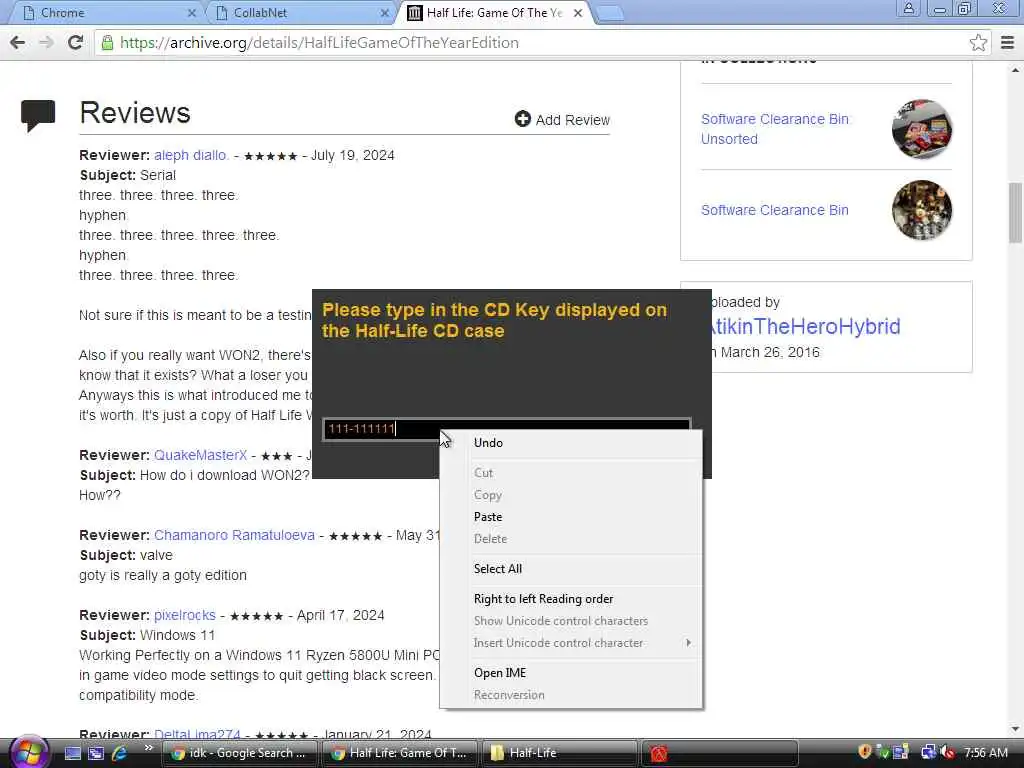Click the secure padlock icon in address bar

click(x=106, y=43)
